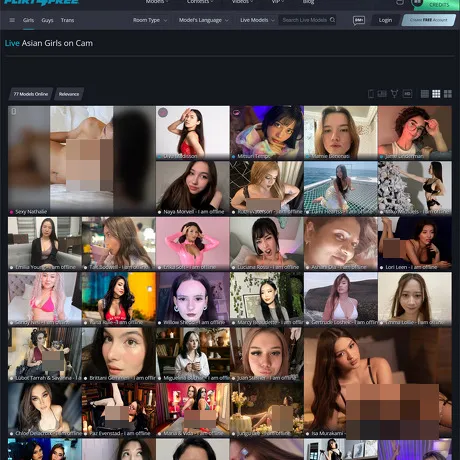Screen dimensions: 460x460
Task: Click the round badge icon on the Diva Madison thumbnail
Action: tap(163, 113)
